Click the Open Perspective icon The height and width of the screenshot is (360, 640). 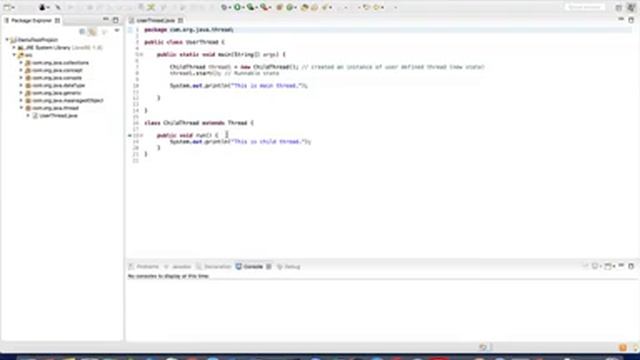click(618, 7)
